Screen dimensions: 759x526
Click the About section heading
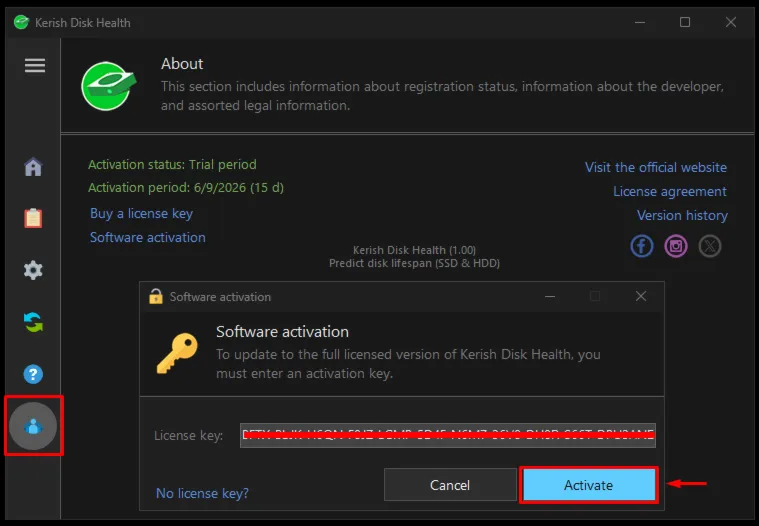[182, 63]
